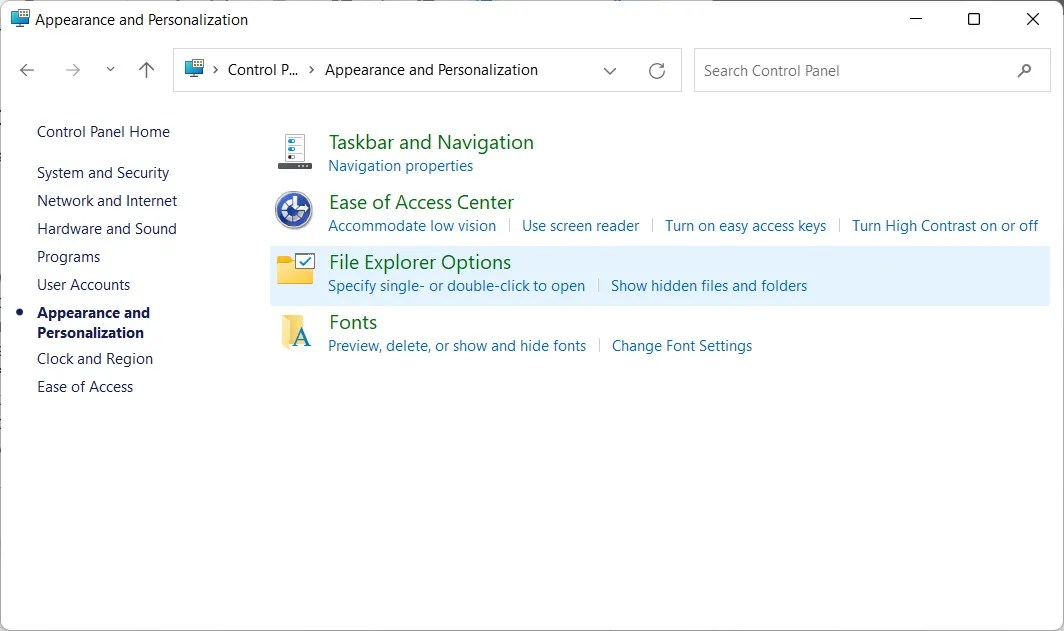This screenshot has width=1064, height=631.
Task: Click the search magnifier icon
Action: pyautogui.click(x=1024, y=70)
